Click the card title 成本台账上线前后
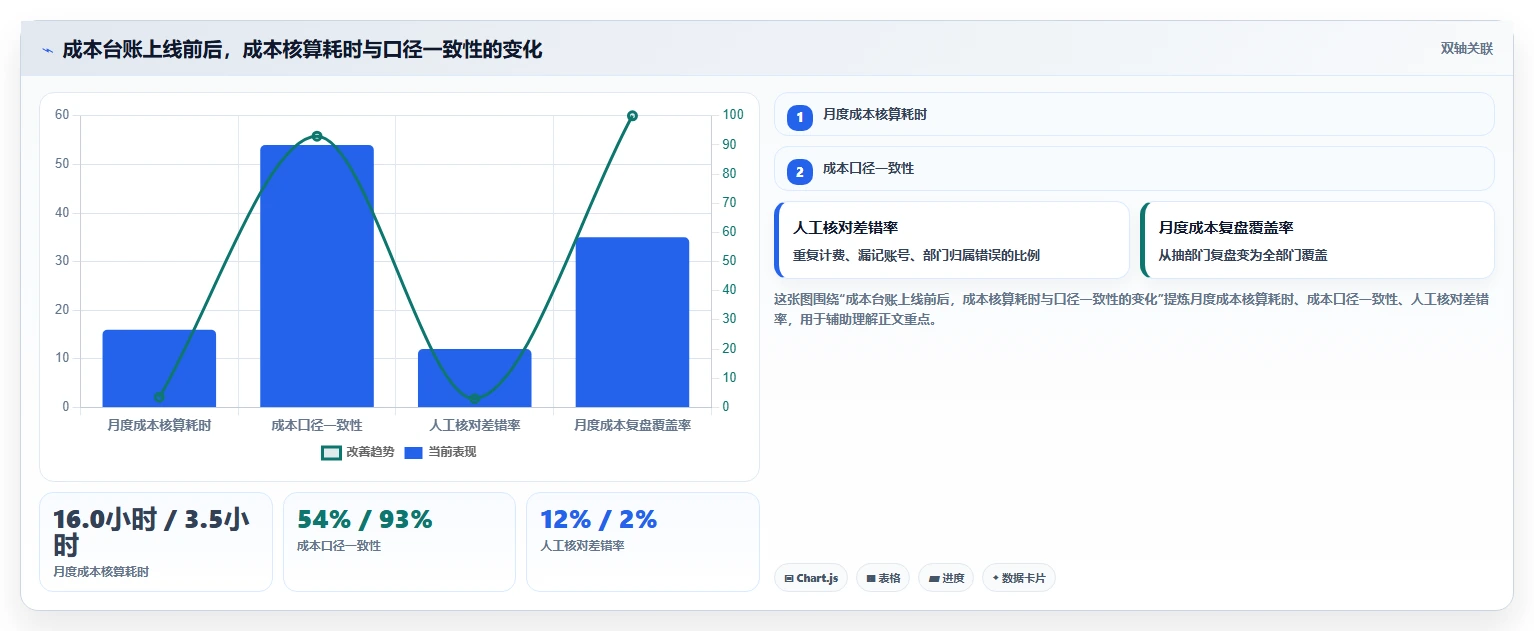The height and width of the screenshot is (631, 1534). [x=302, y=49]
